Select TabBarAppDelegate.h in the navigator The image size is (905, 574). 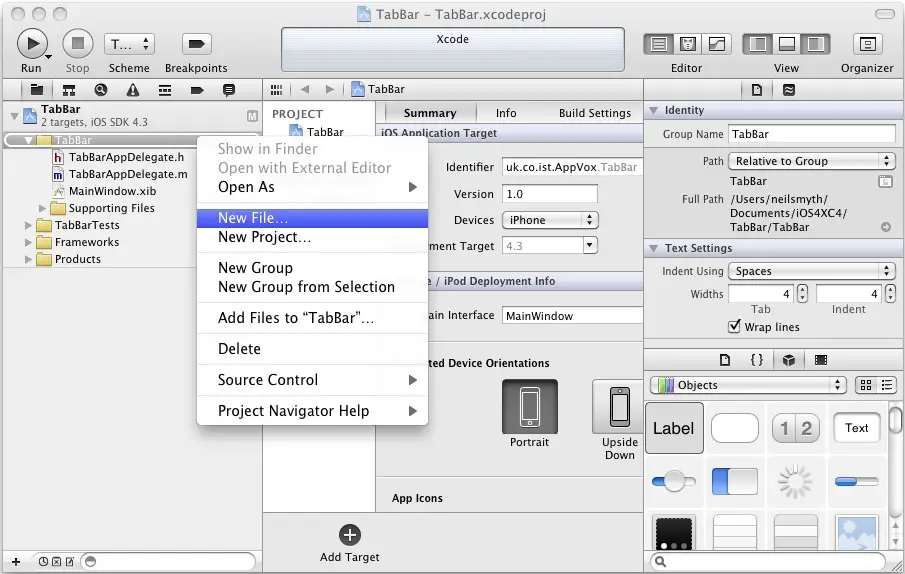(x=126, y=157)
